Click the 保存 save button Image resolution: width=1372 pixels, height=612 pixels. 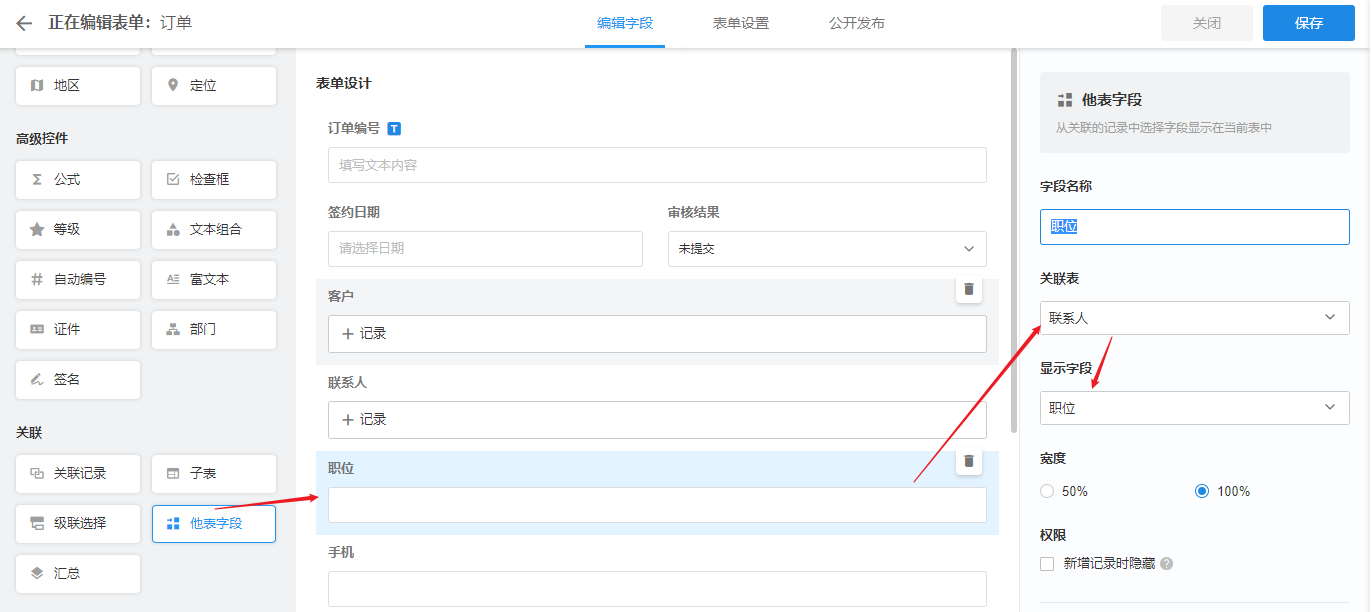point(1309,23)
